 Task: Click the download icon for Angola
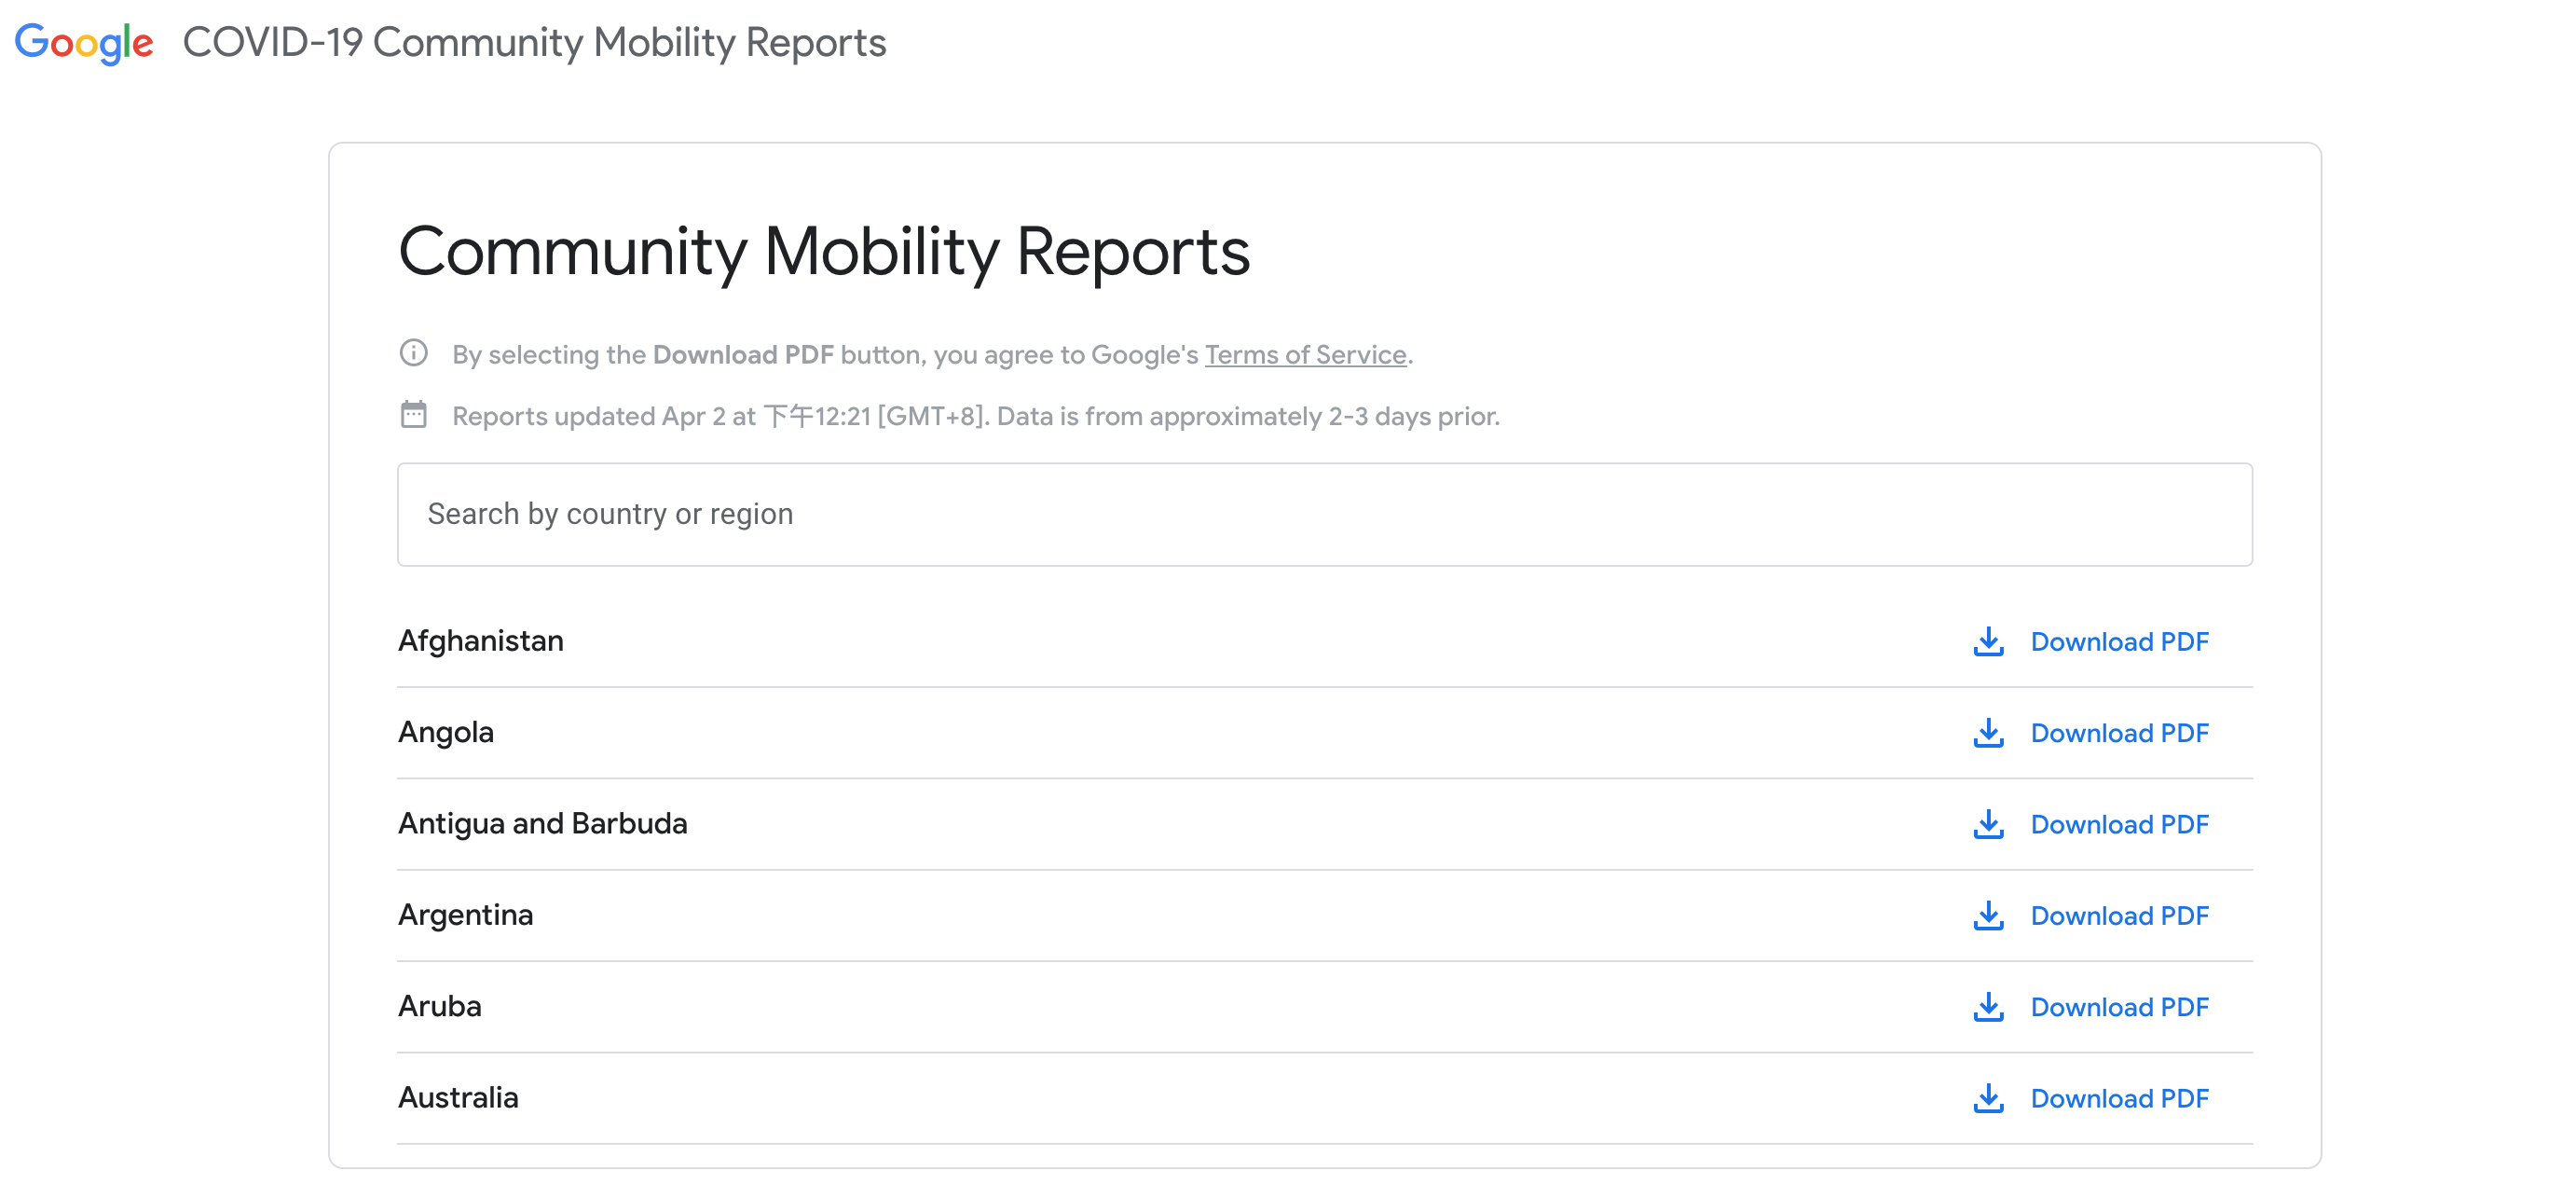1988,733
